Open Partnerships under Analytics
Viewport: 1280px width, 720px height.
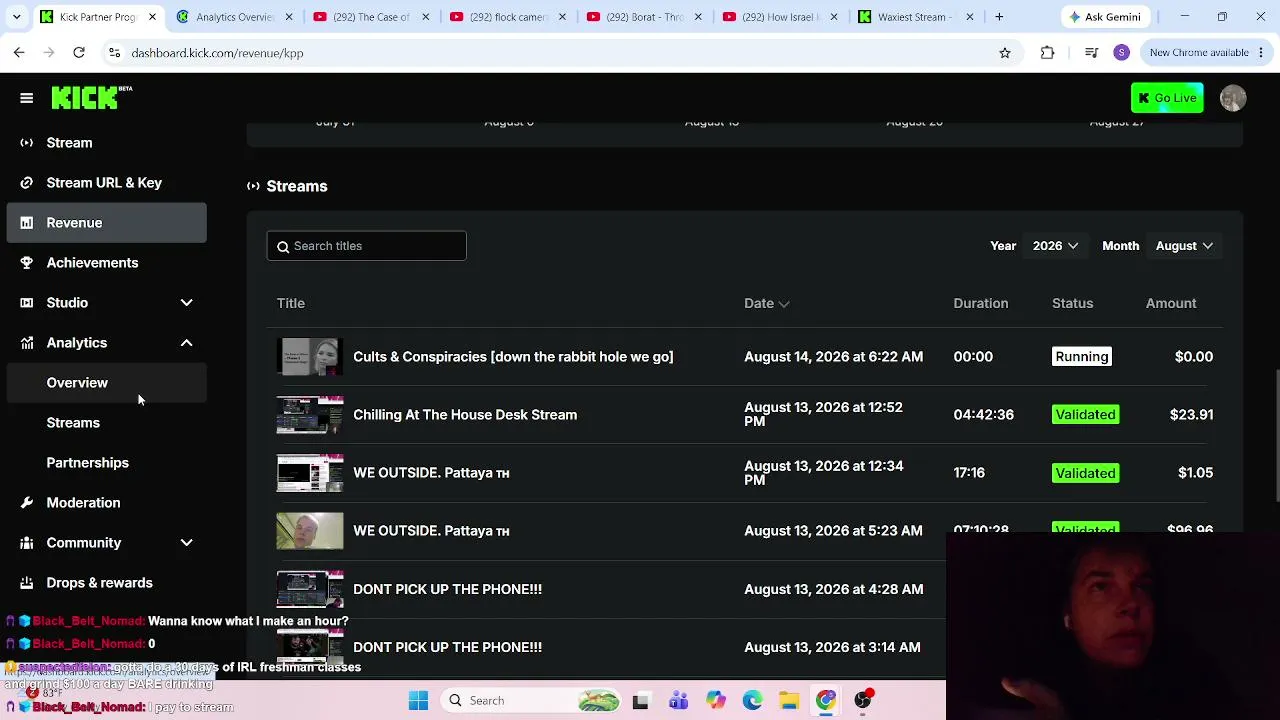tap(87, 463)
